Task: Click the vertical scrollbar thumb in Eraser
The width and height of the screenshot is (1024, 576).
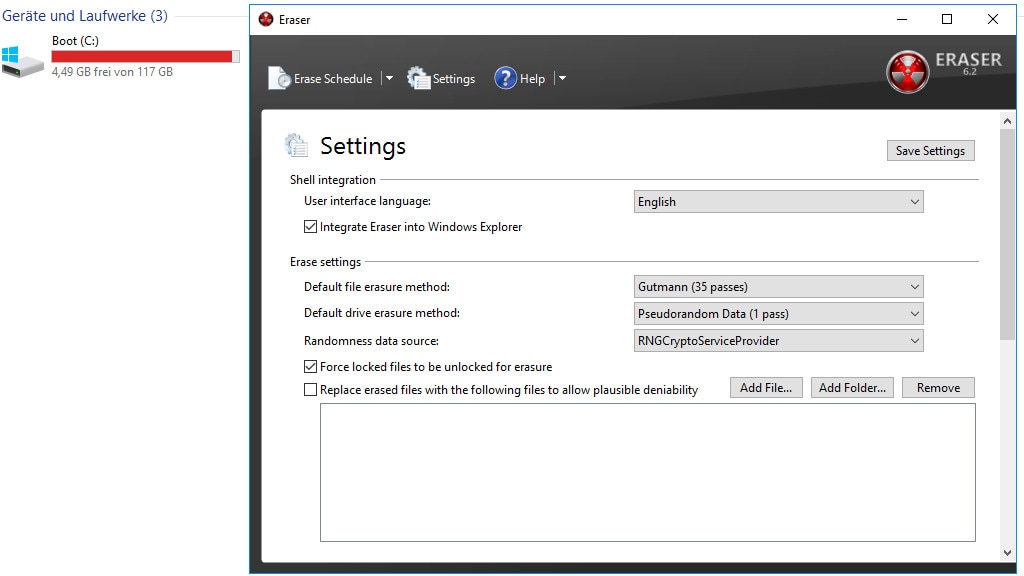Action: pyautogui.click(x=1007, y=234)
